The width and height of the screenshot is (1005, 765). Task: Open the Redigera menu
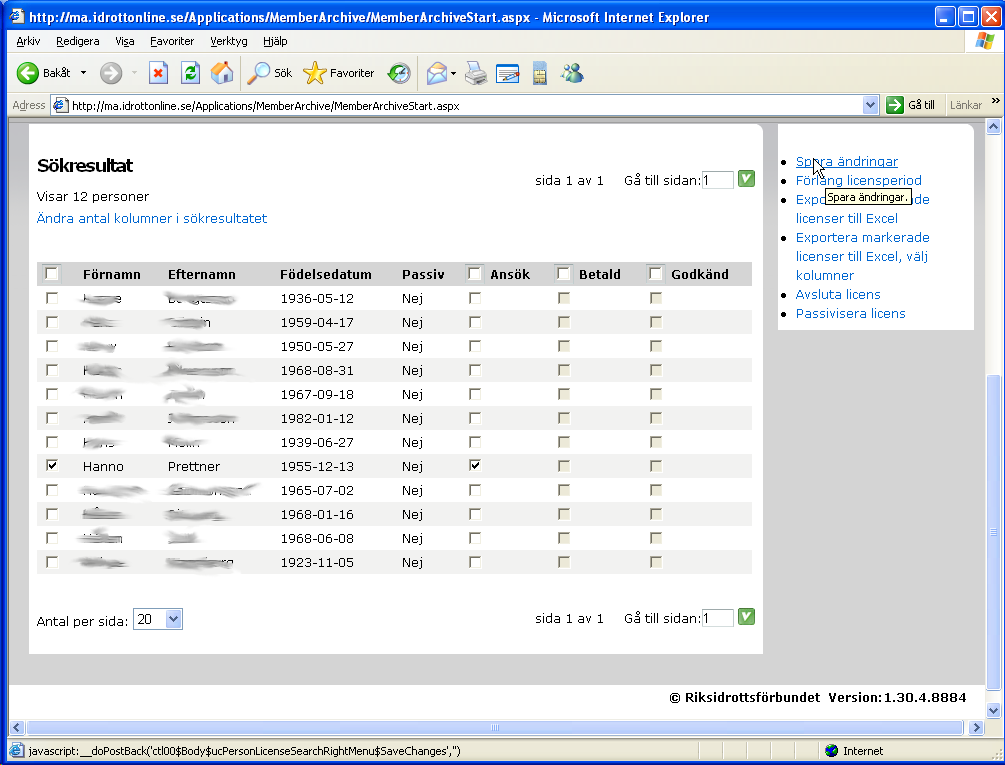[78, 41]
